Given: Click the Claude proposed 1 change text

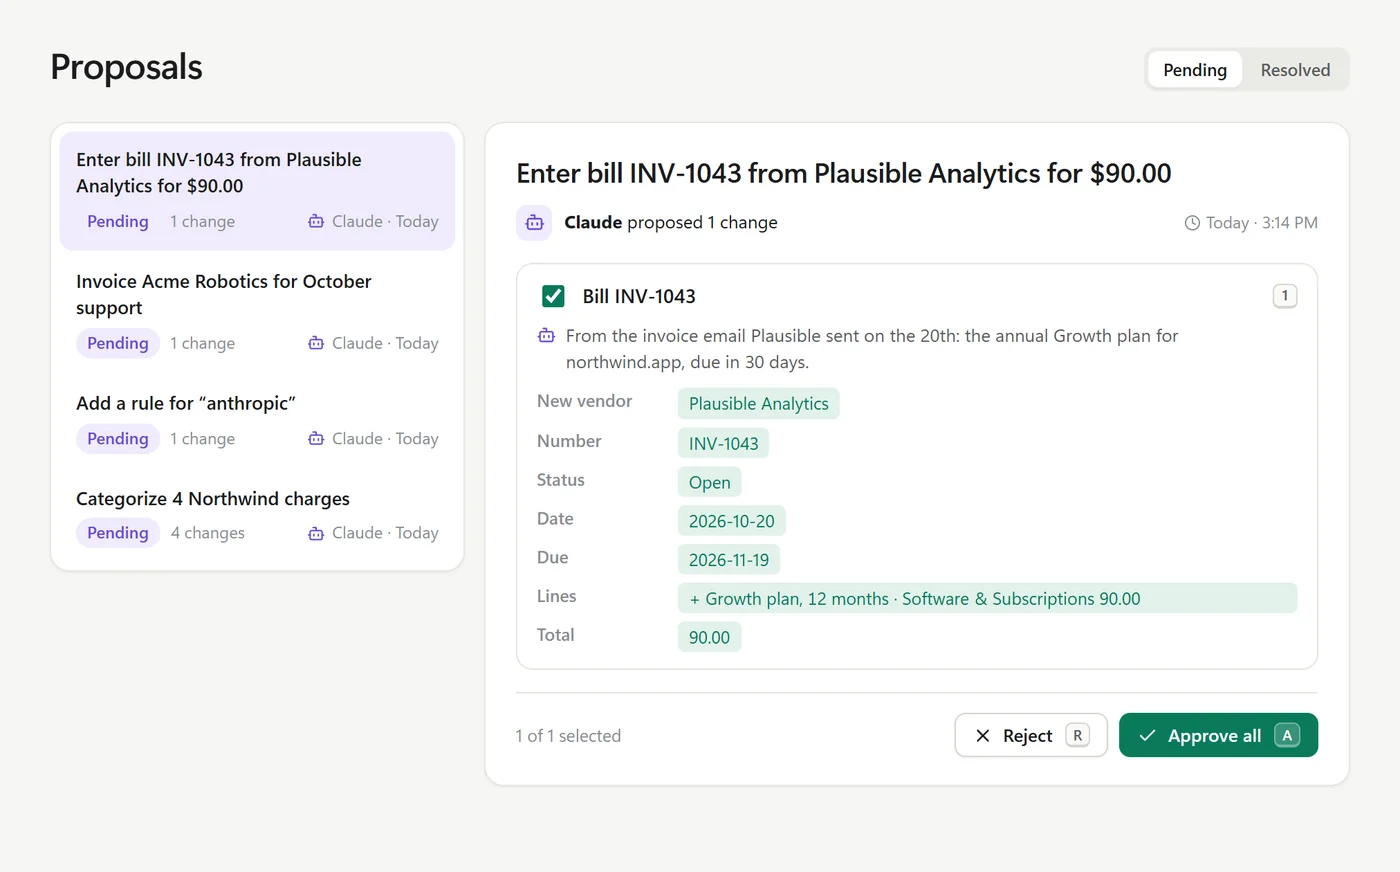Looking at the screenshot, I should (671, 222).
